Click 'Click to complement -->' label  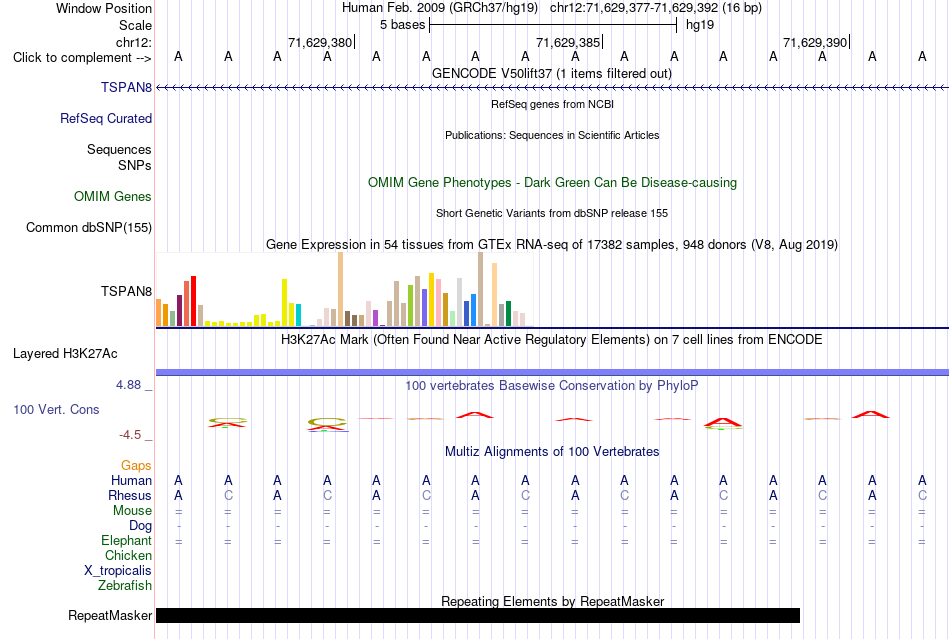(82, 58)
